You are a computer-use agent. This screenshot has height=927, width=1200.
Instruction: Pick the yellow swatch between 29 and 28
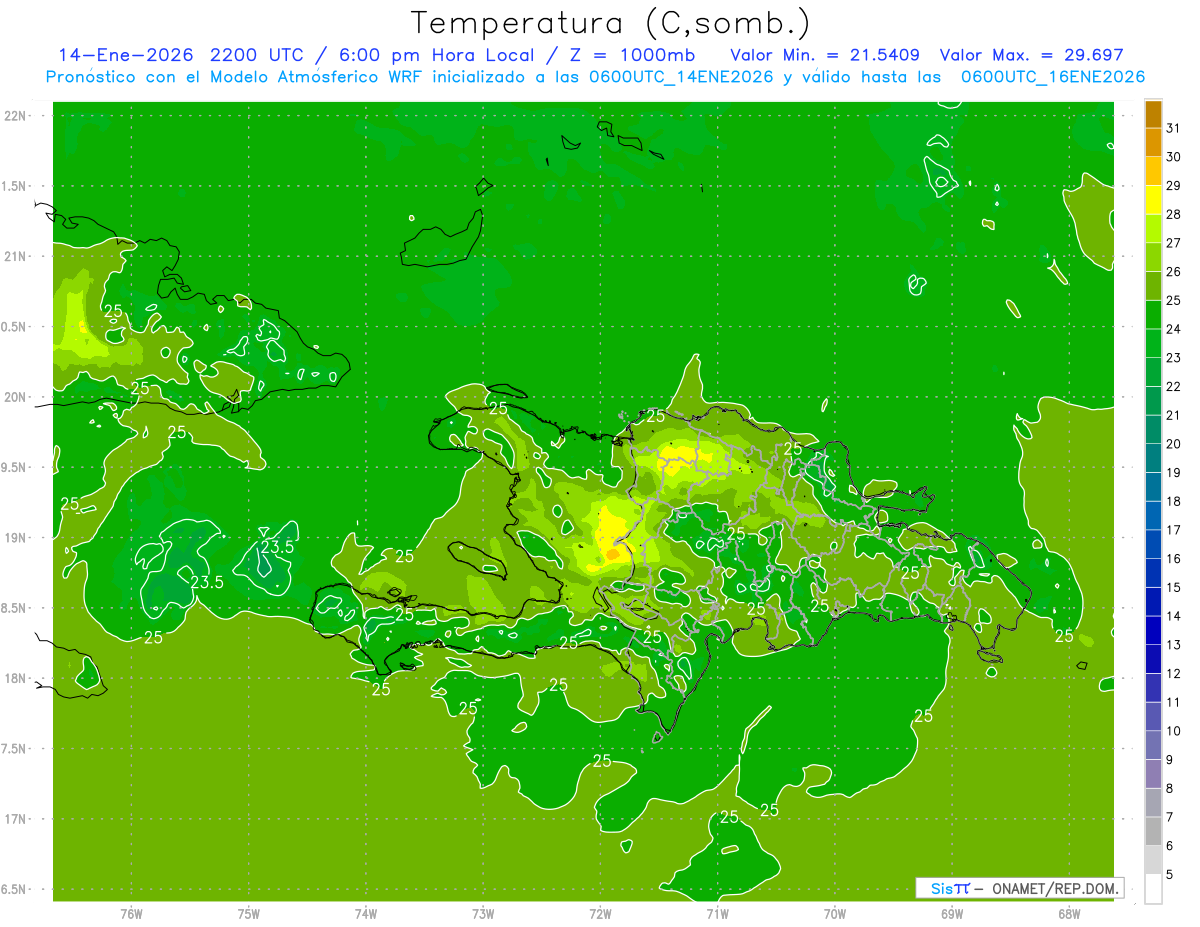click(1153, 200)
